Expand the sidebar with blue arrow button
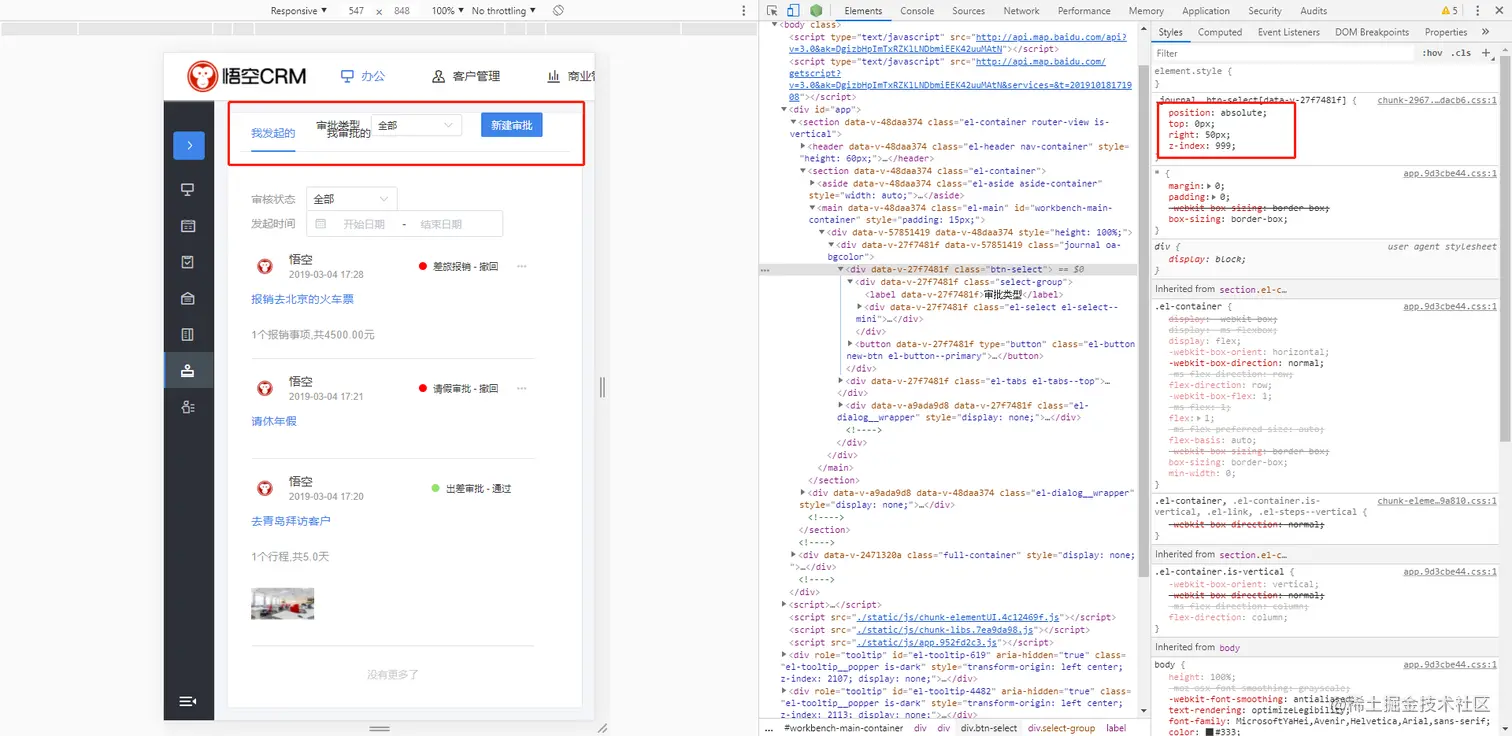 [x=189, y=145]
